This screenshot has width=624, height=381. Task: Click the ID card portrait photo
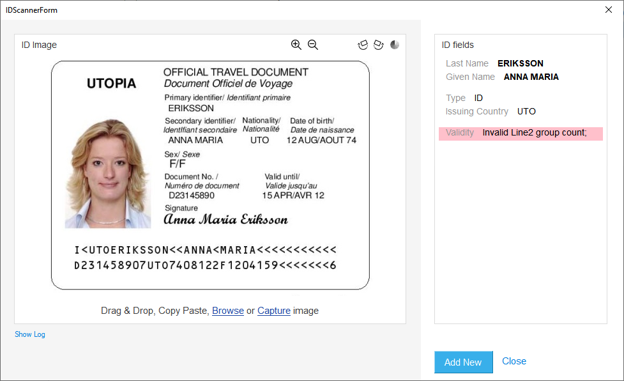[108, 174]
